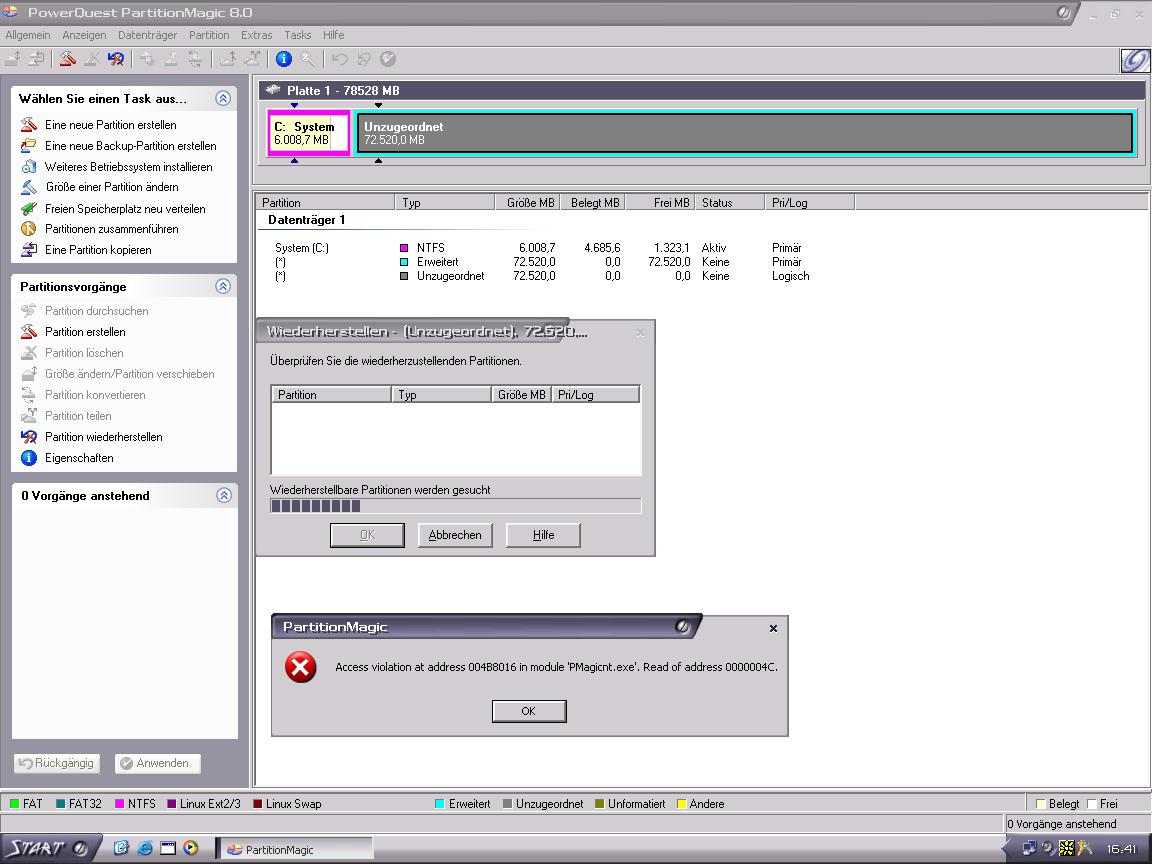Click the magenta NTFS legend swatch
The height and width of the screenshot is (864, 1152).
(120, 804)
